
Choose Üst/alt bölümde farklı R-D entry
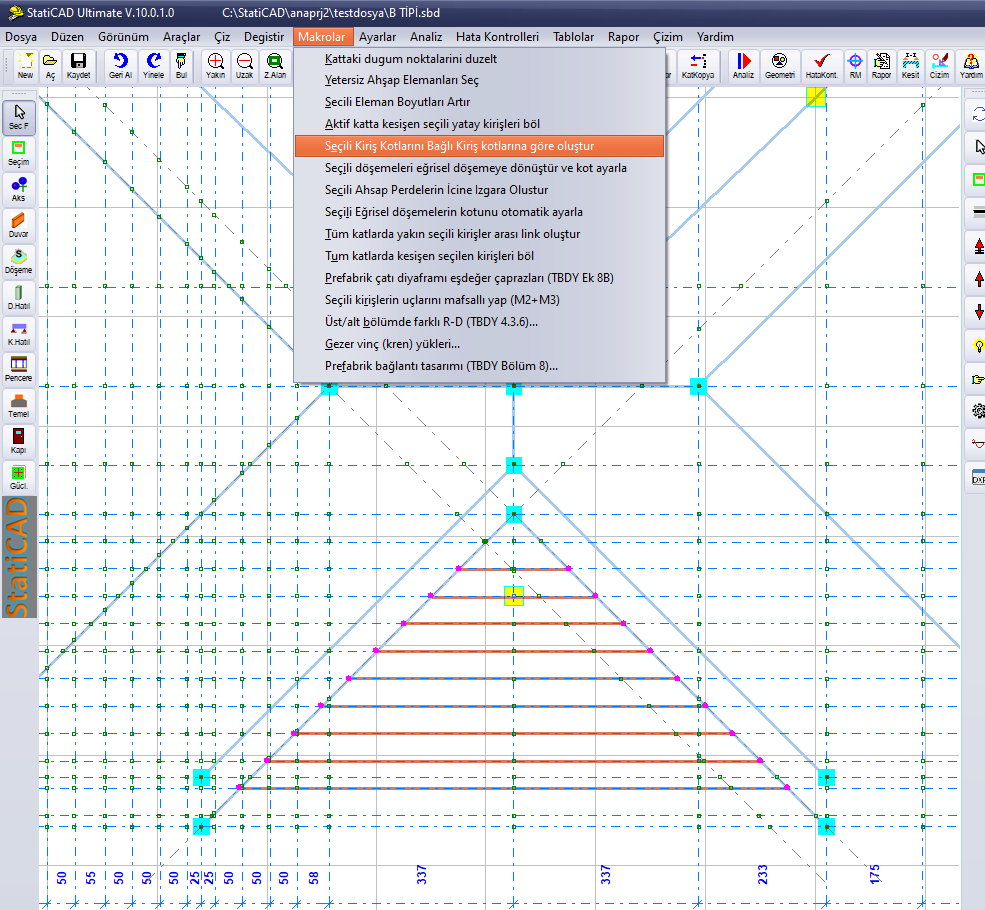click(x=479, y=322)
